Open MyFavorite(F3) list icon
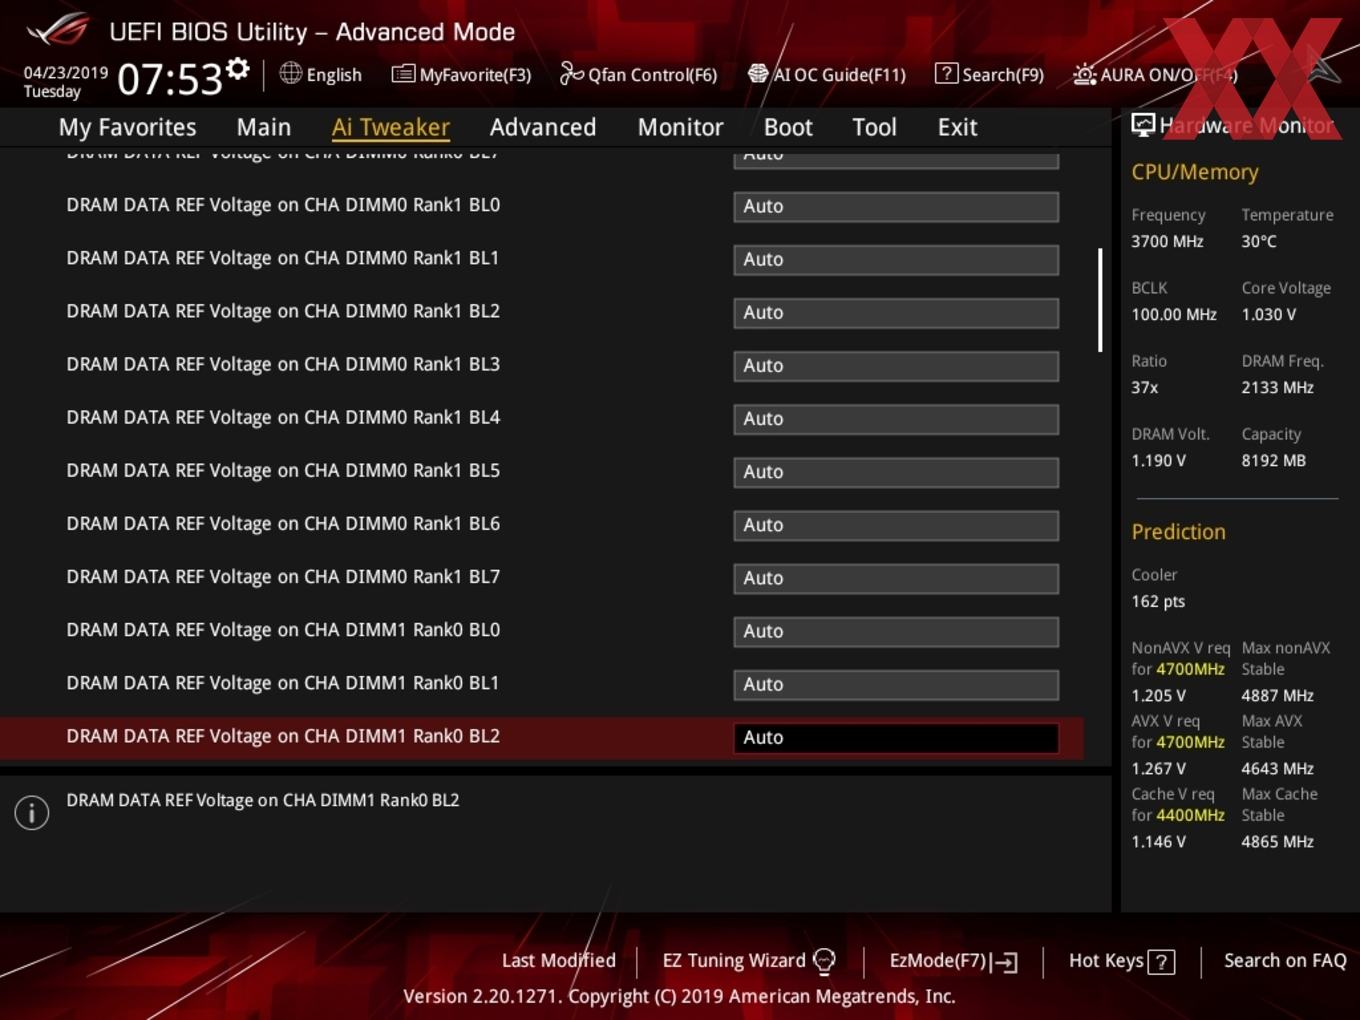This screenshot has width=1360, height=1020. 403,74
